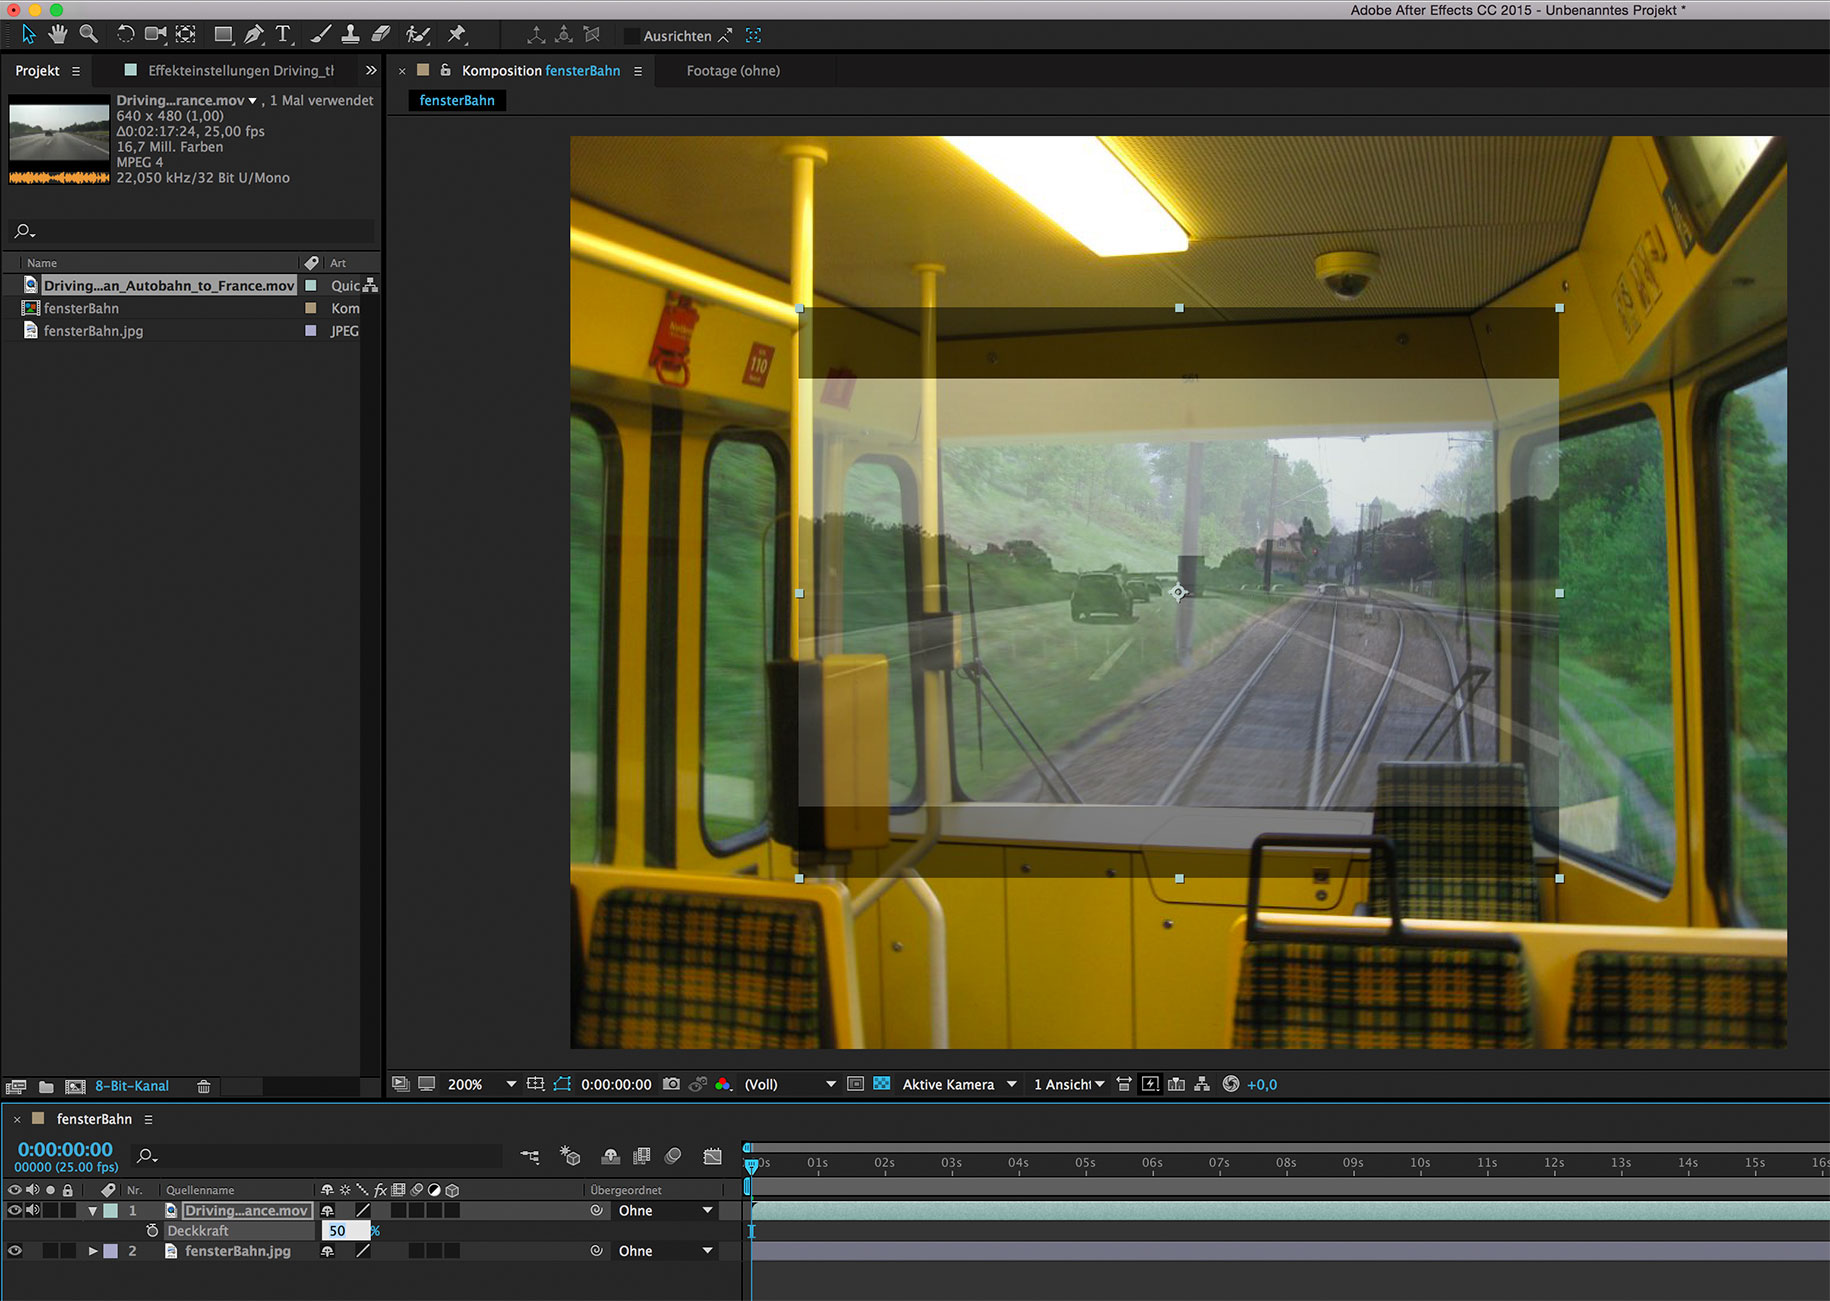Open the Graph Editor in timeline

click(x=712, y=1156)
